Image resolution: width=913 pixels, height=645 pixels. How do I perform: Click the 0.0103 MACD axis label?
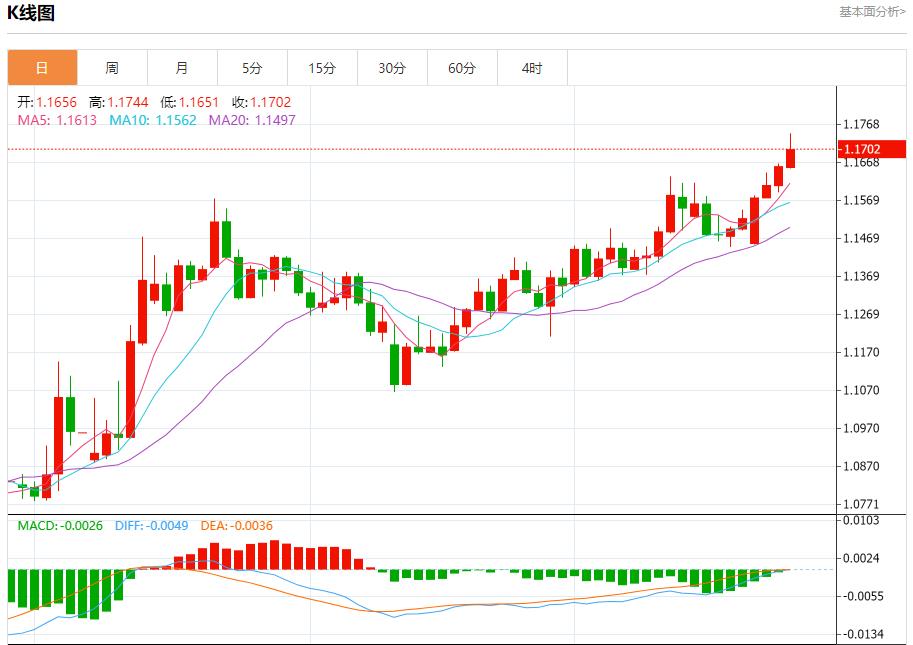point(861,520)
